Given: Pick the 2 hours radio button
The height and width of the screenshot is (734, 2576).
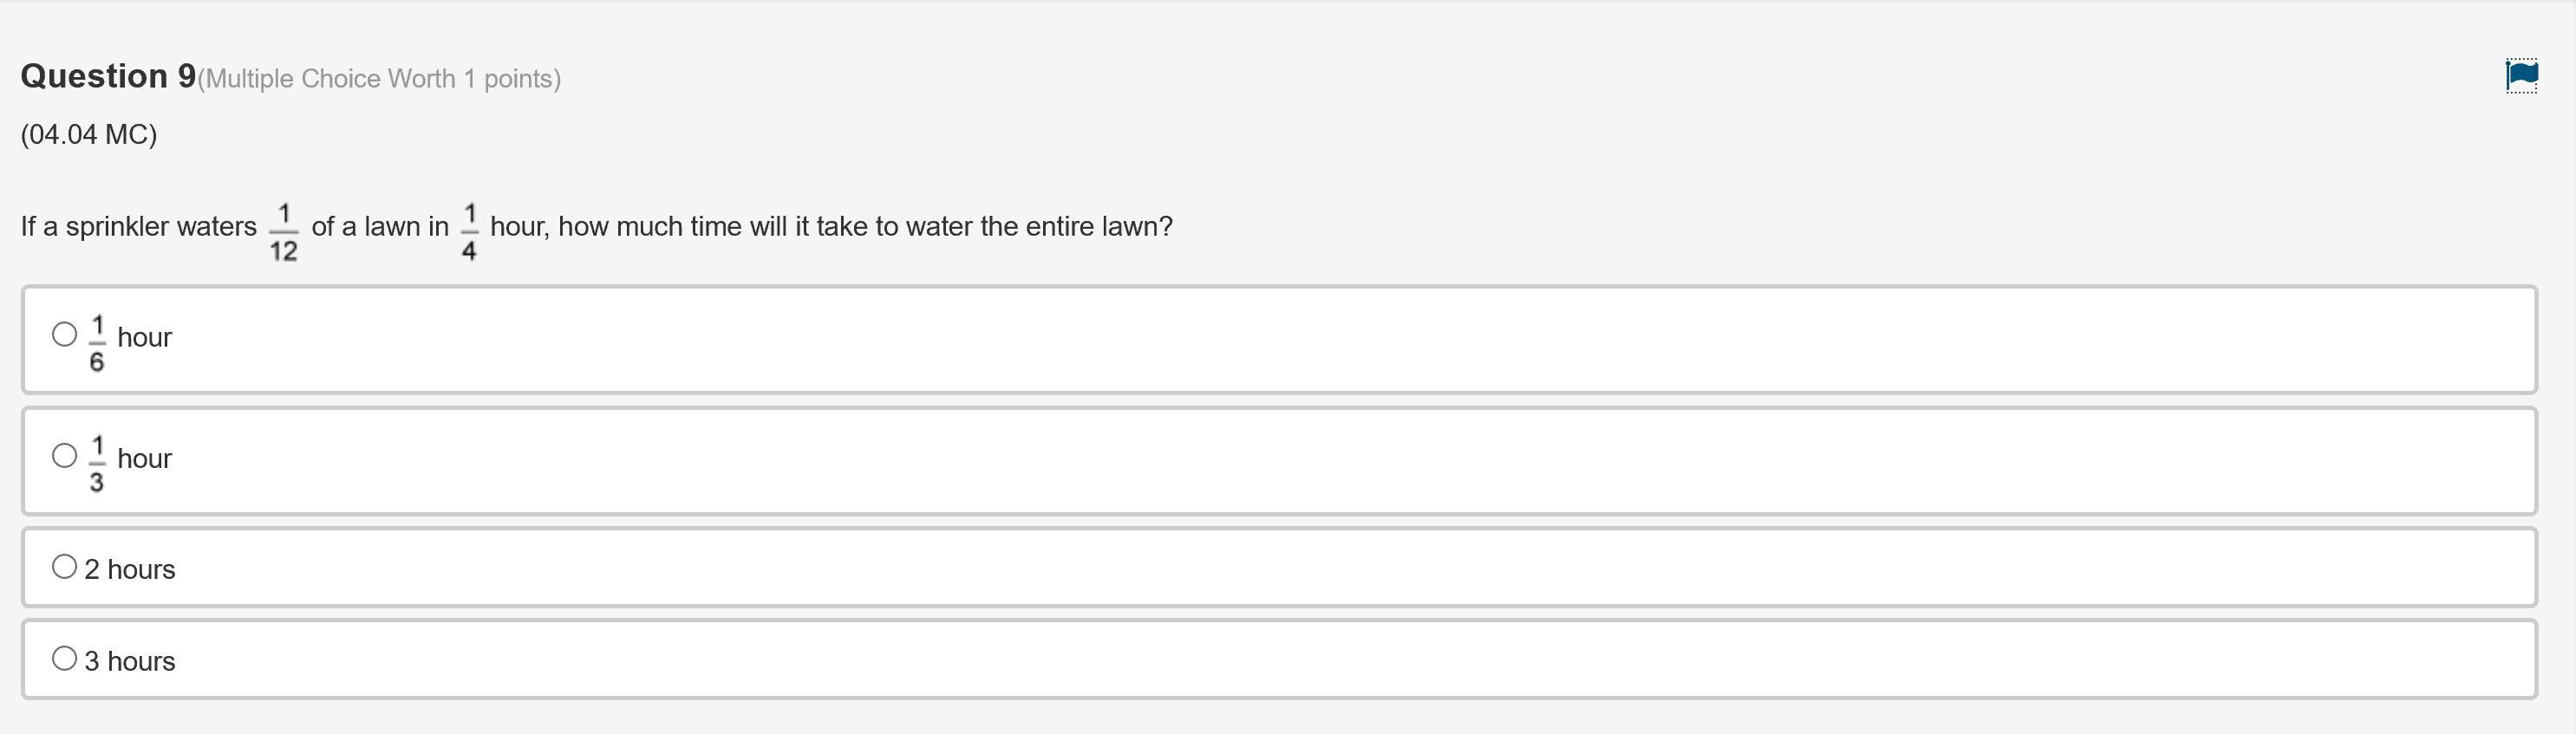Looking at the screenshot, I should pyautogui.click(x=64, y=567).
